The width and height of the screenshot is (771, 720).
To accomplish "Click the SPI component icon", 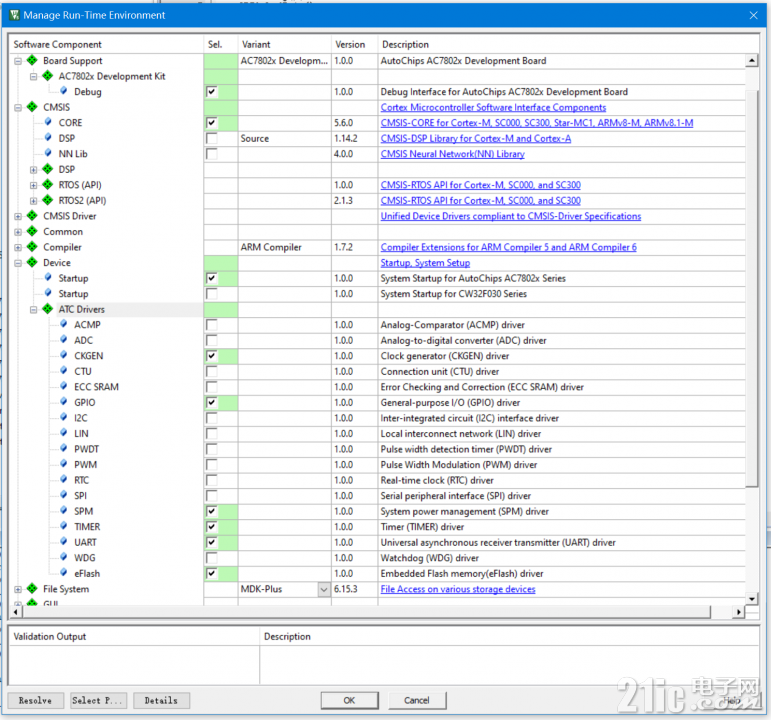I will click(x=63, y=495).
